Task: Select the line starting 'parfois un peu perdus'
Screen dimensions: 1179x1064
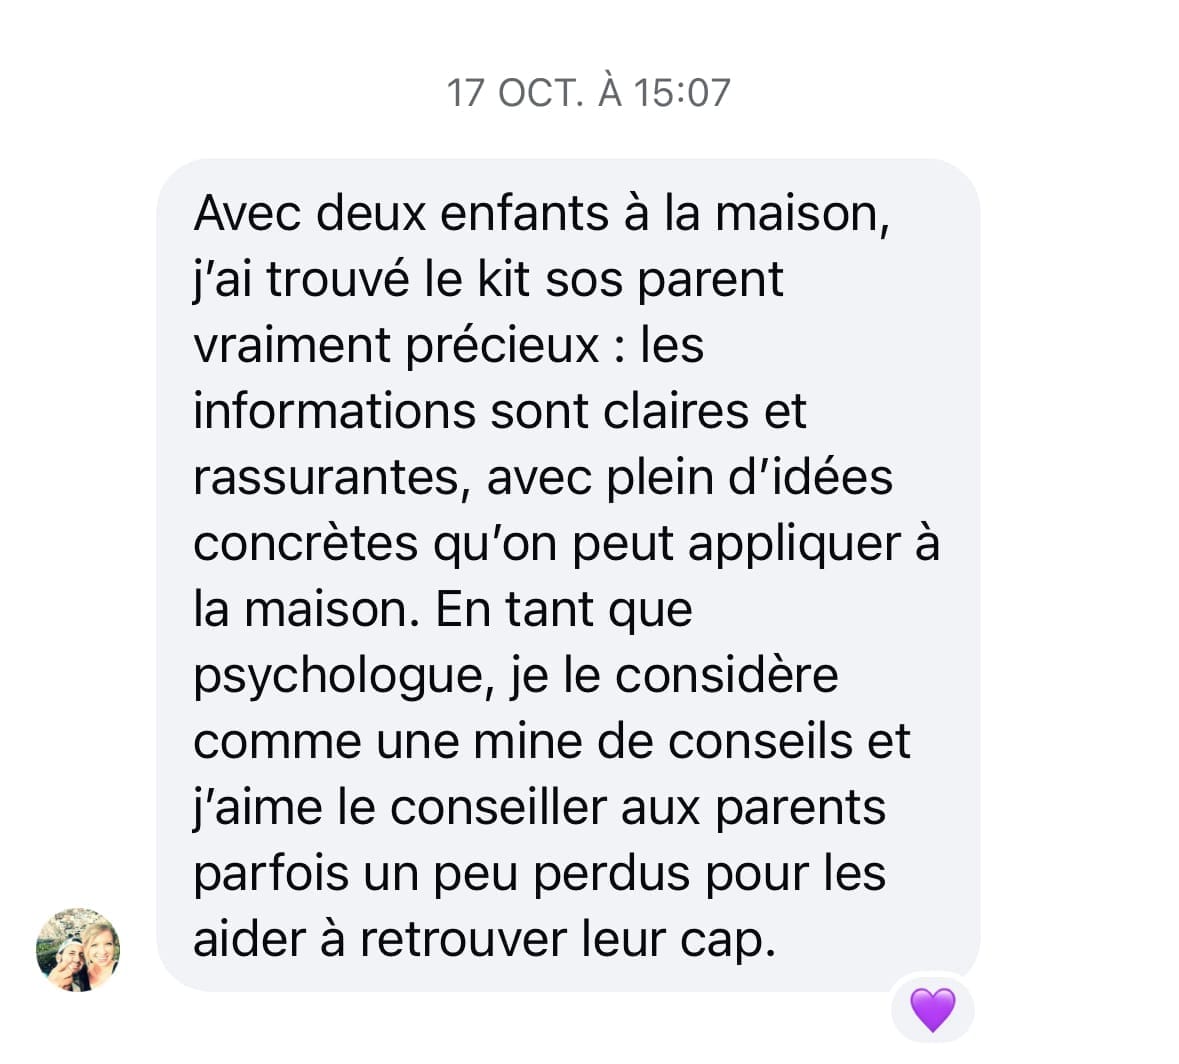Action: 540,874
